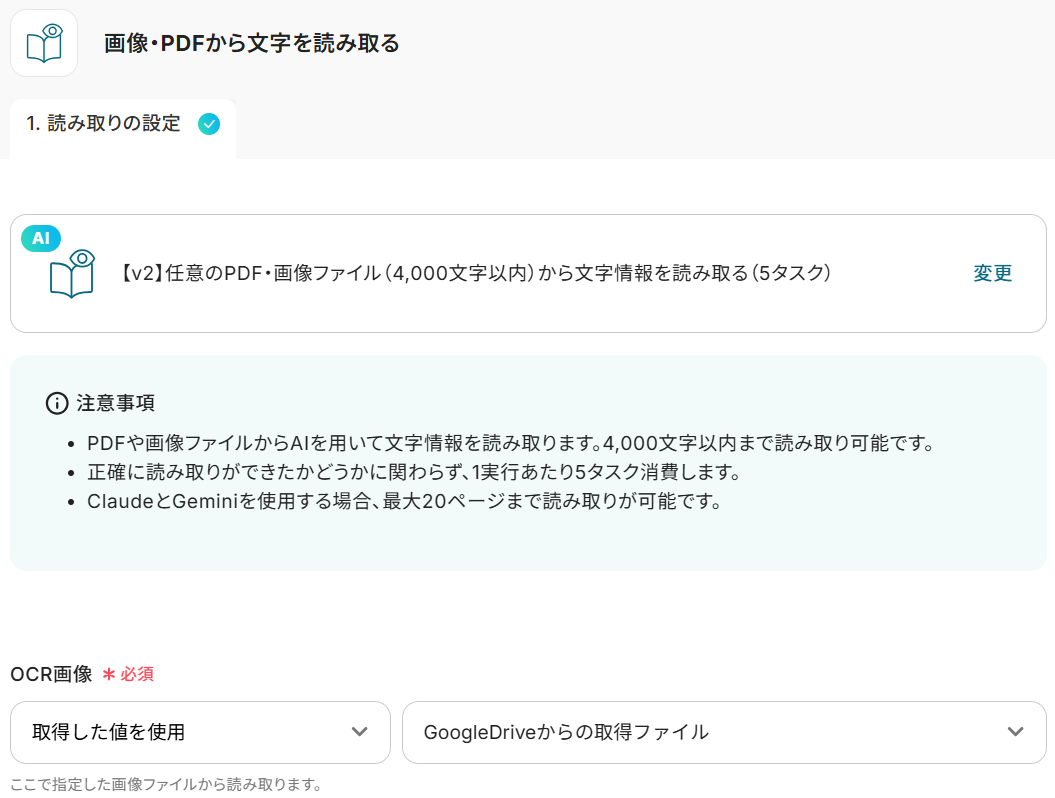Image resolution: width=1055 pixels, height=798 pixels.
Task: Select the 【v2】任意のPDF・画像ファイル action text
Action: pos(475,273)
